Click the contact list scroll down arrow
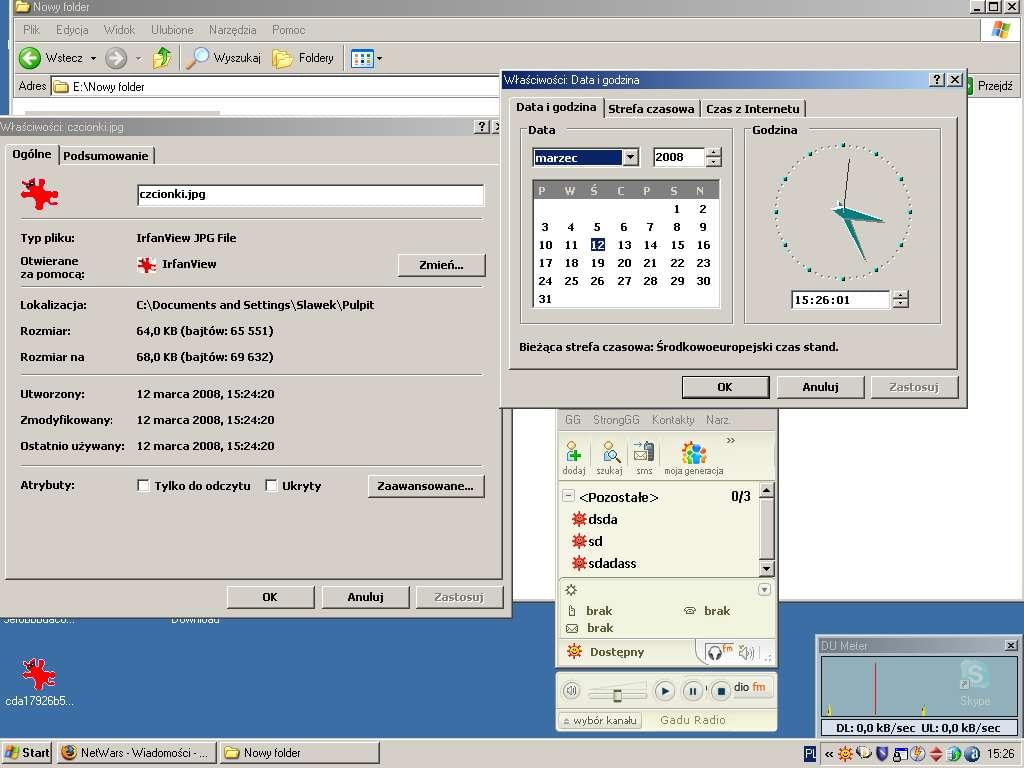Image resolution: width=1024 pixels, height=768 pixels. 767,568
